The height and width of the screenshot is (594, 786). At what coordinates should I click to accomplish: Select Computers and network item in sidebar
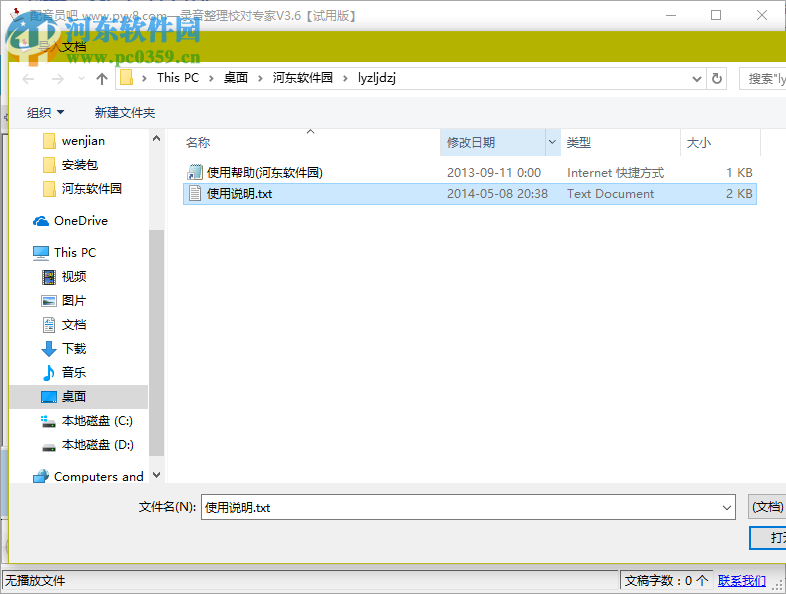tap(98, 476)
